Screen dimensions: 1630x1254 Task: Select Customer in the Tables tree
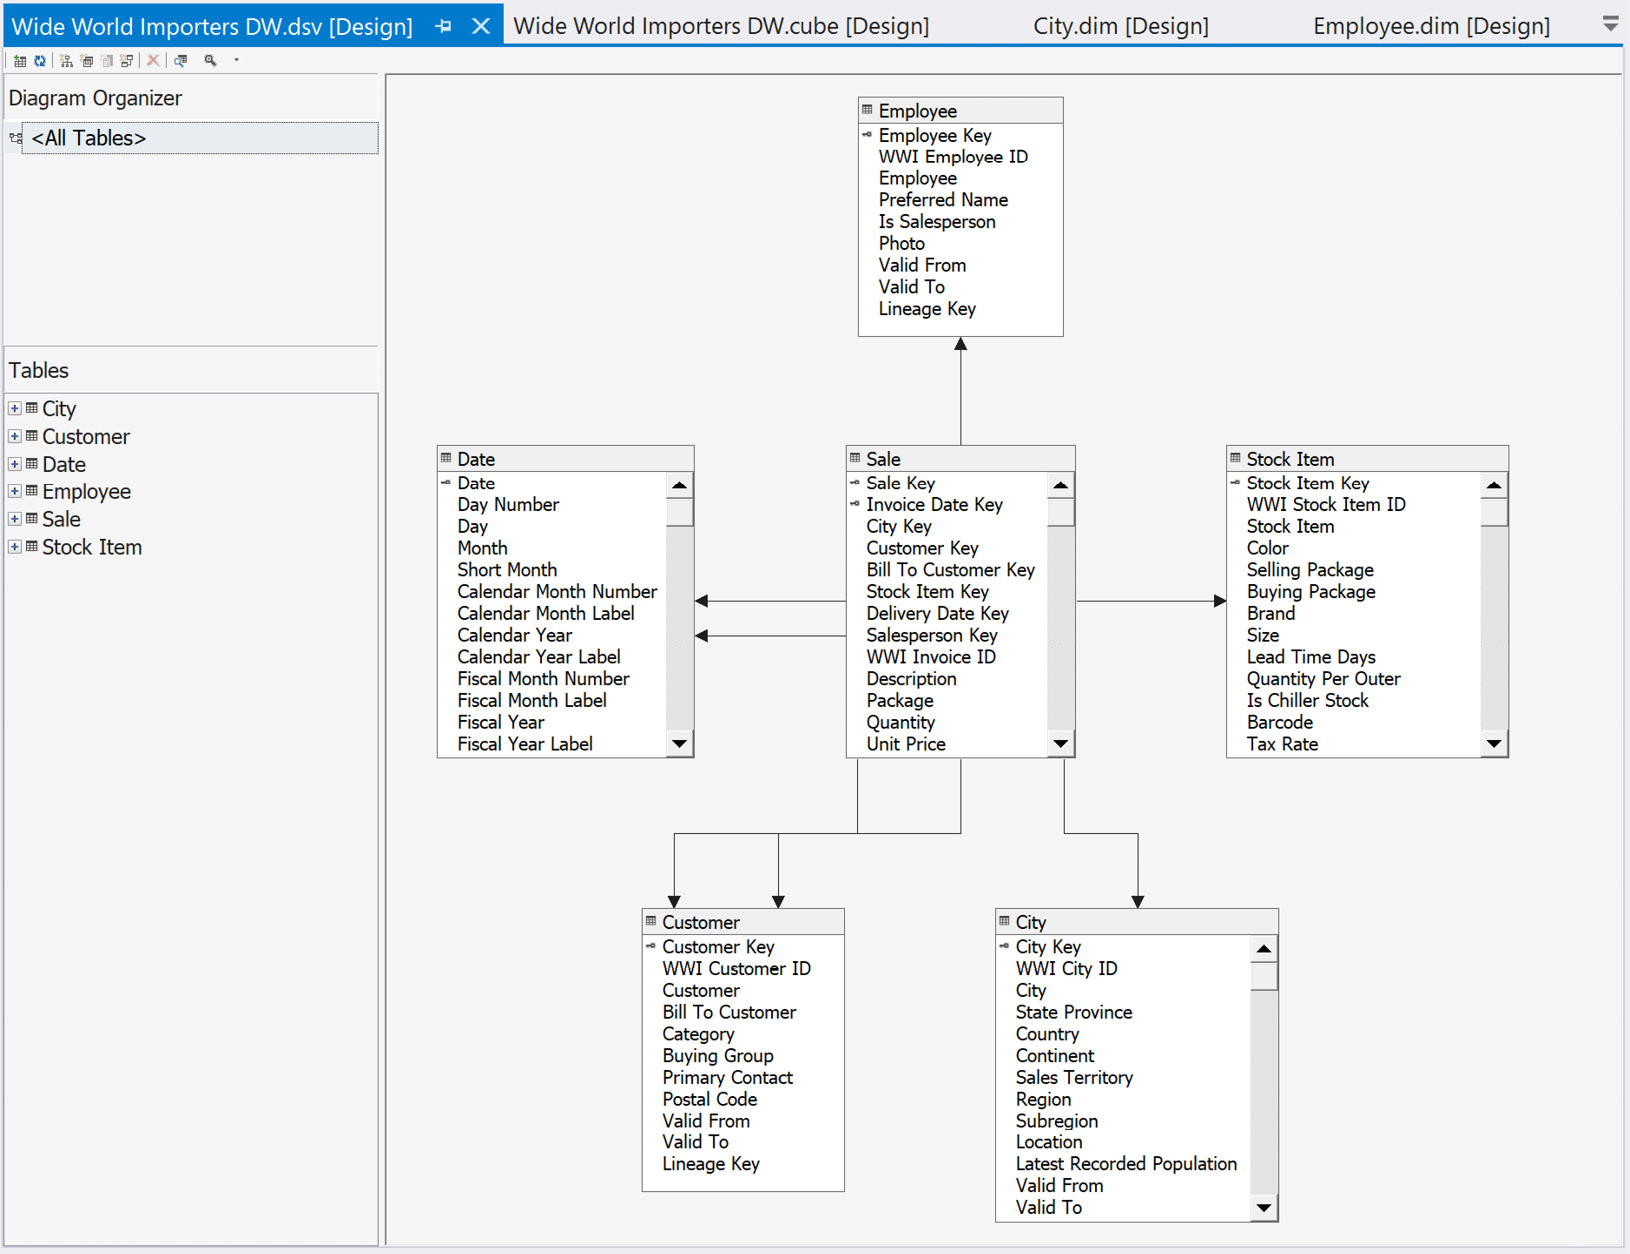point(86,437)
